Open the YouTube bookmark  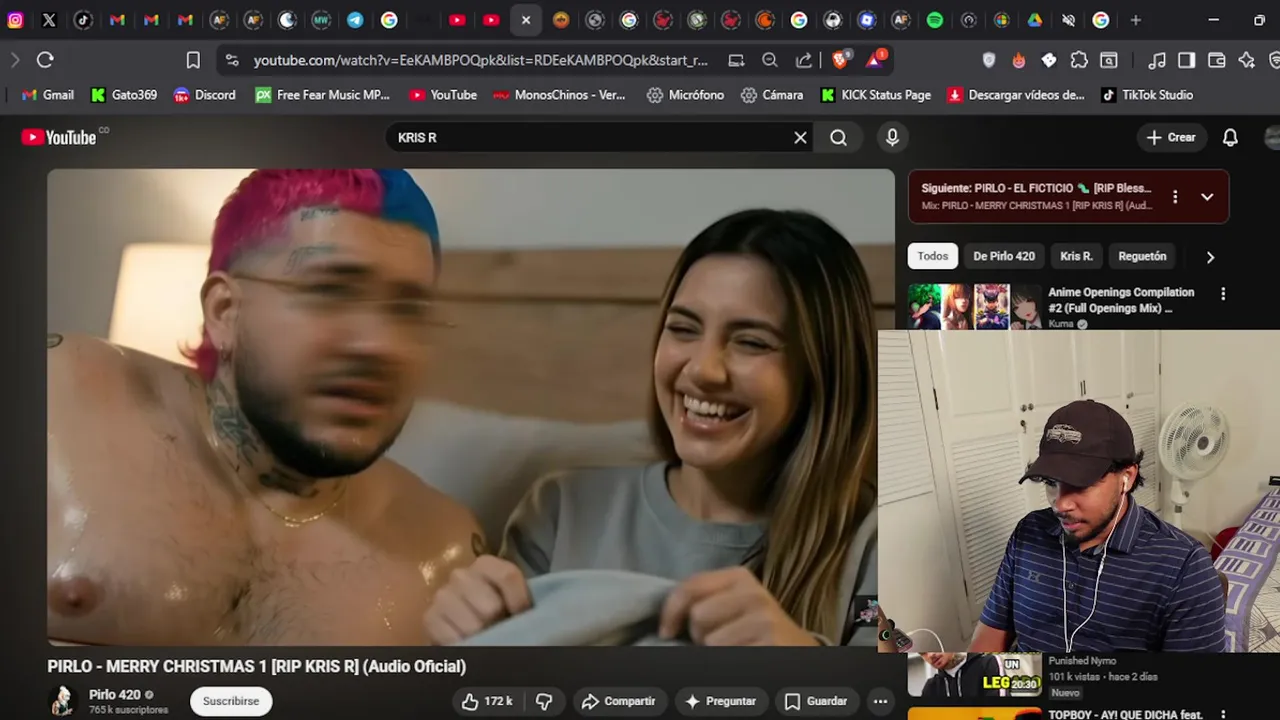(x=443, y=95)
